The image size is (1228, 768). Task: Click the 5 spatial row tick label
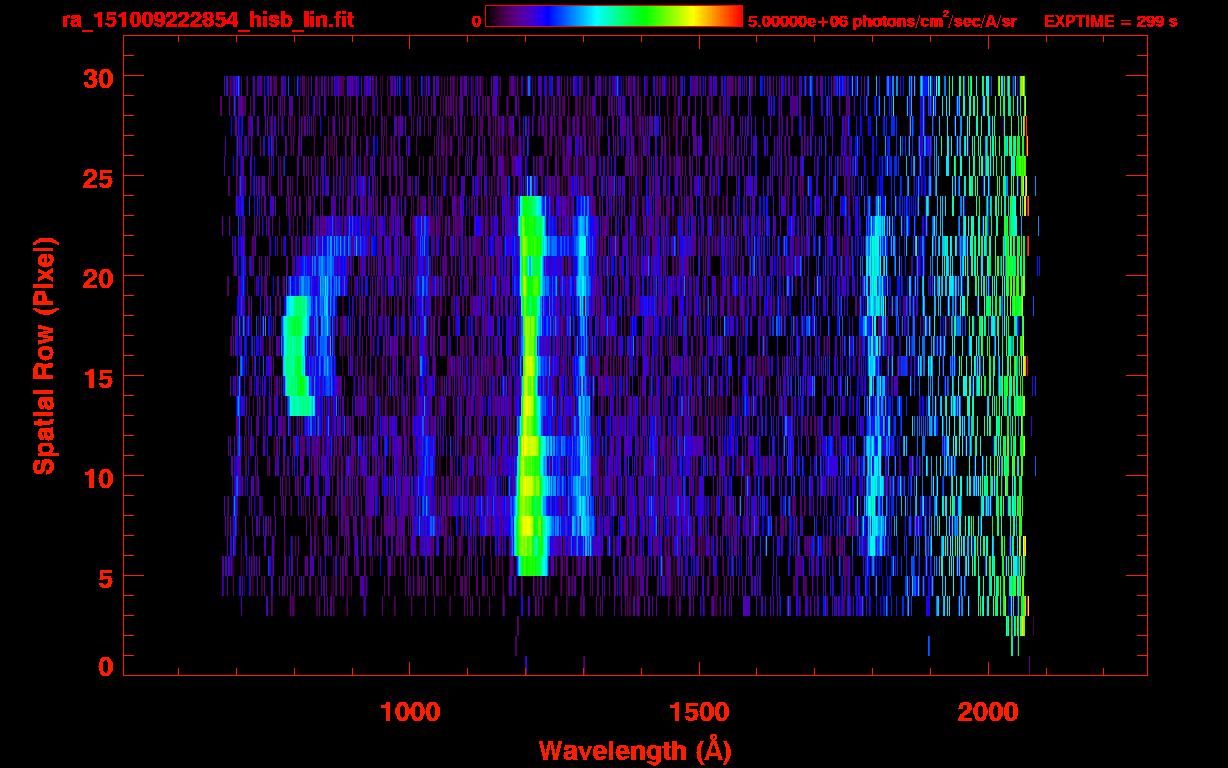[x=106, y=577]
